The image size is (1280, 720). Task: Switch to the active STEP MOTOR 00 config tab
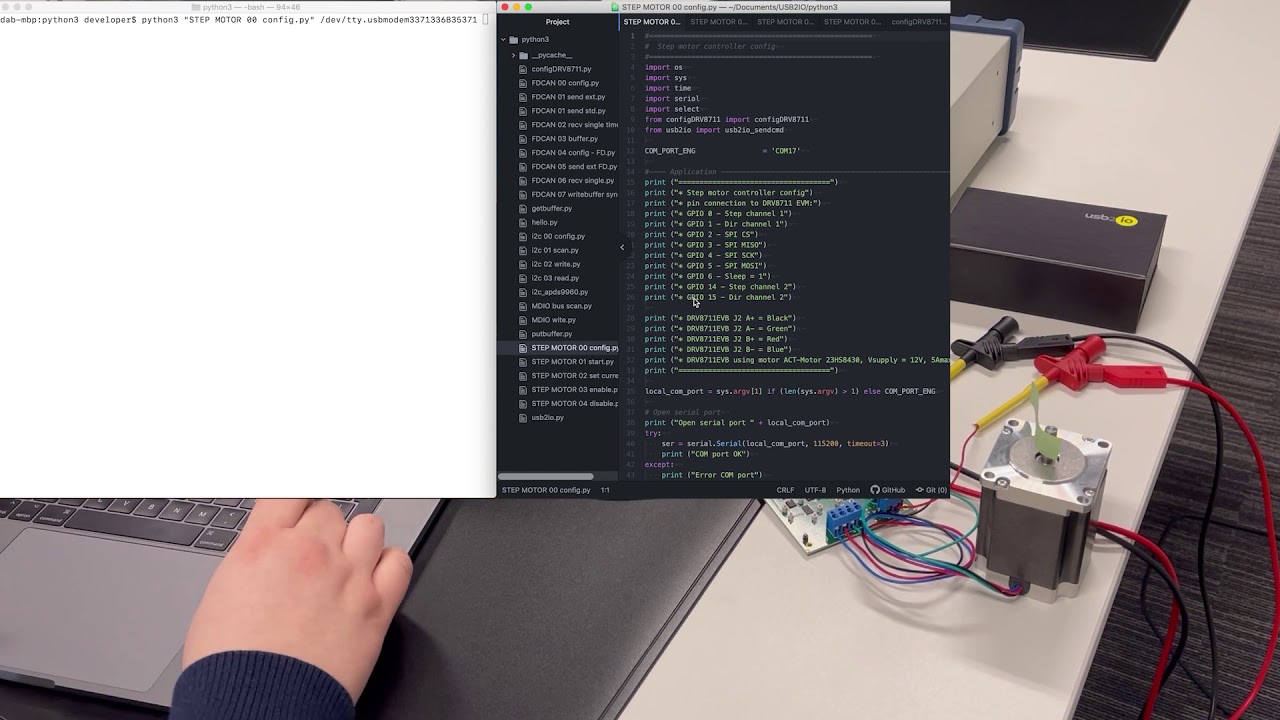tap(651, 22)
